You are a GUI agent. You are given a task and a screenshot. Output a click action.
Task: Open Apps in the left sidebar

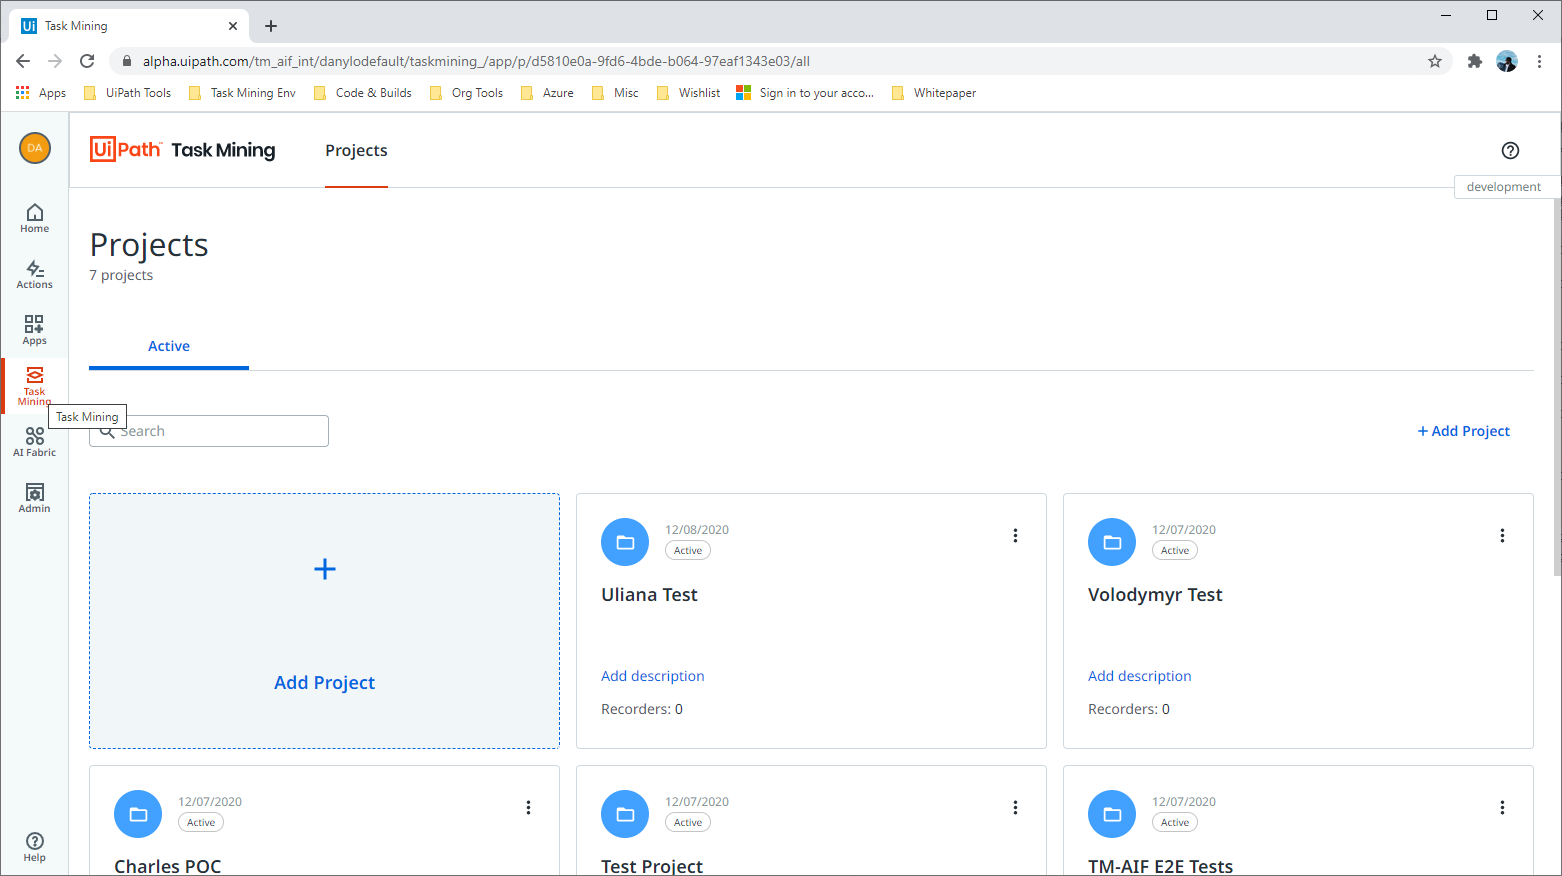tap(34, 330)
